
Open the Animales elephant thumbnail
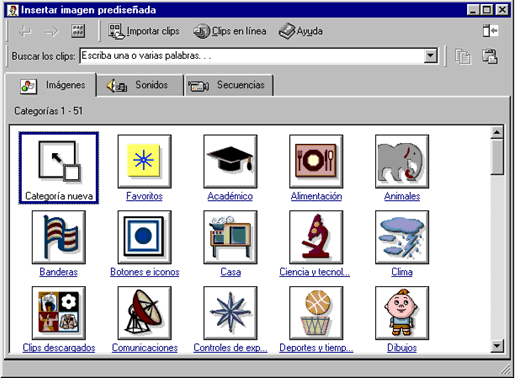pyautogui.click(x=402, y=161)
